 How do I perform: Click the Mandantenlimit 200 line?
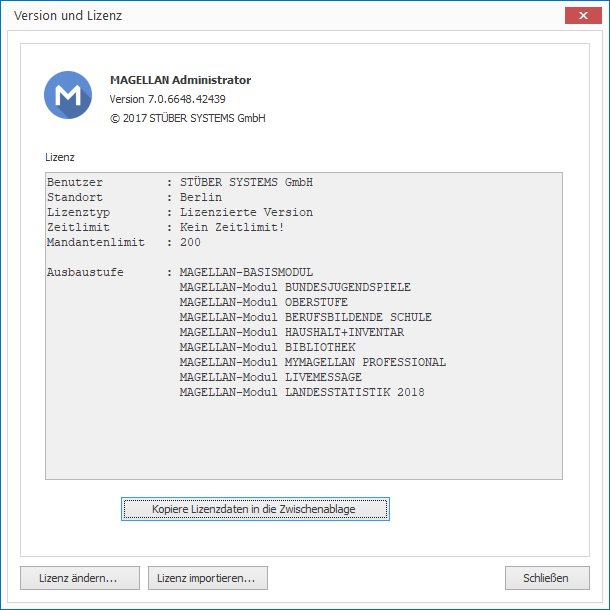(x=124, y=242)
